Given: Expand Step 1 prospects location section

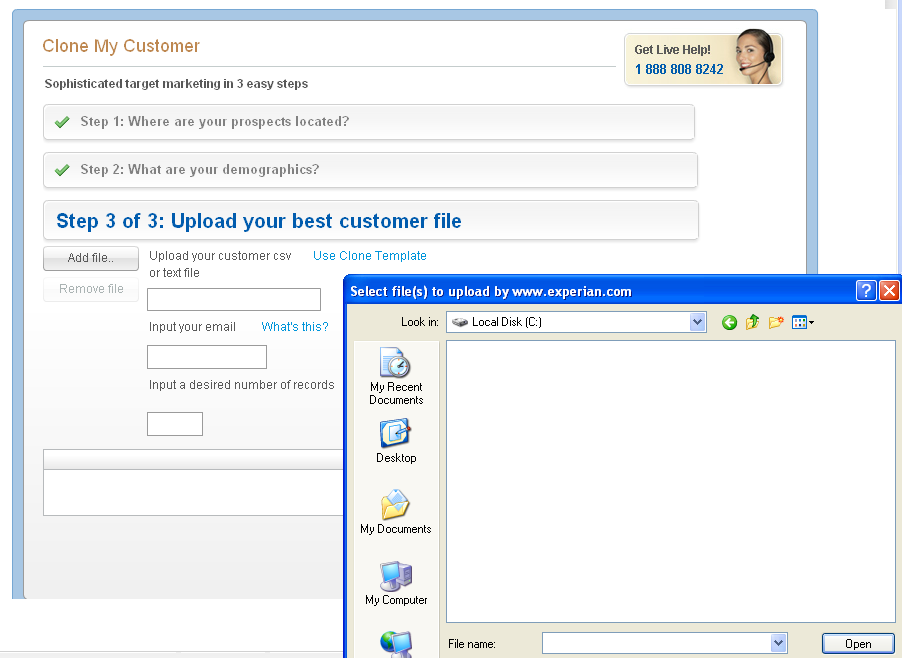Looking at the screenshot, I should (368, 122).
